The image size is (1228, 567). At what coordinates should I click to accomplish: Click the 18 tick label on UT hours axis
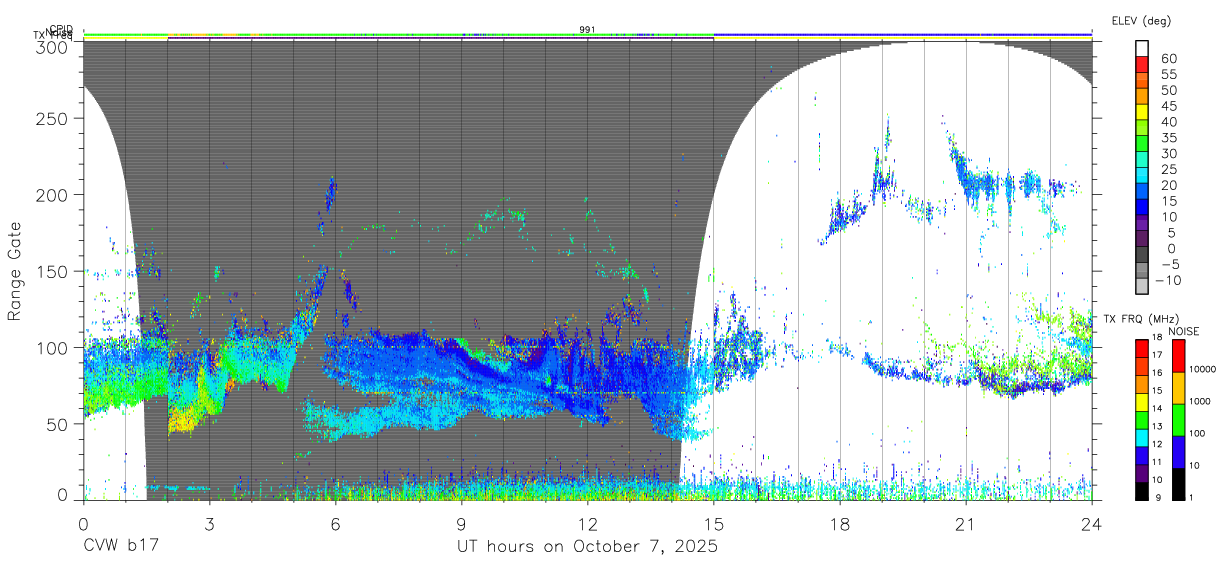[x=840, y=524]
